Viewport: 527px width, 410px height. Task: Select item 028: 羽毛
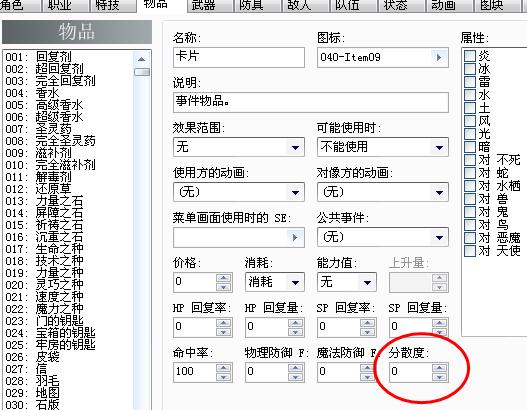pyautogui.click(x=68, y=381)
